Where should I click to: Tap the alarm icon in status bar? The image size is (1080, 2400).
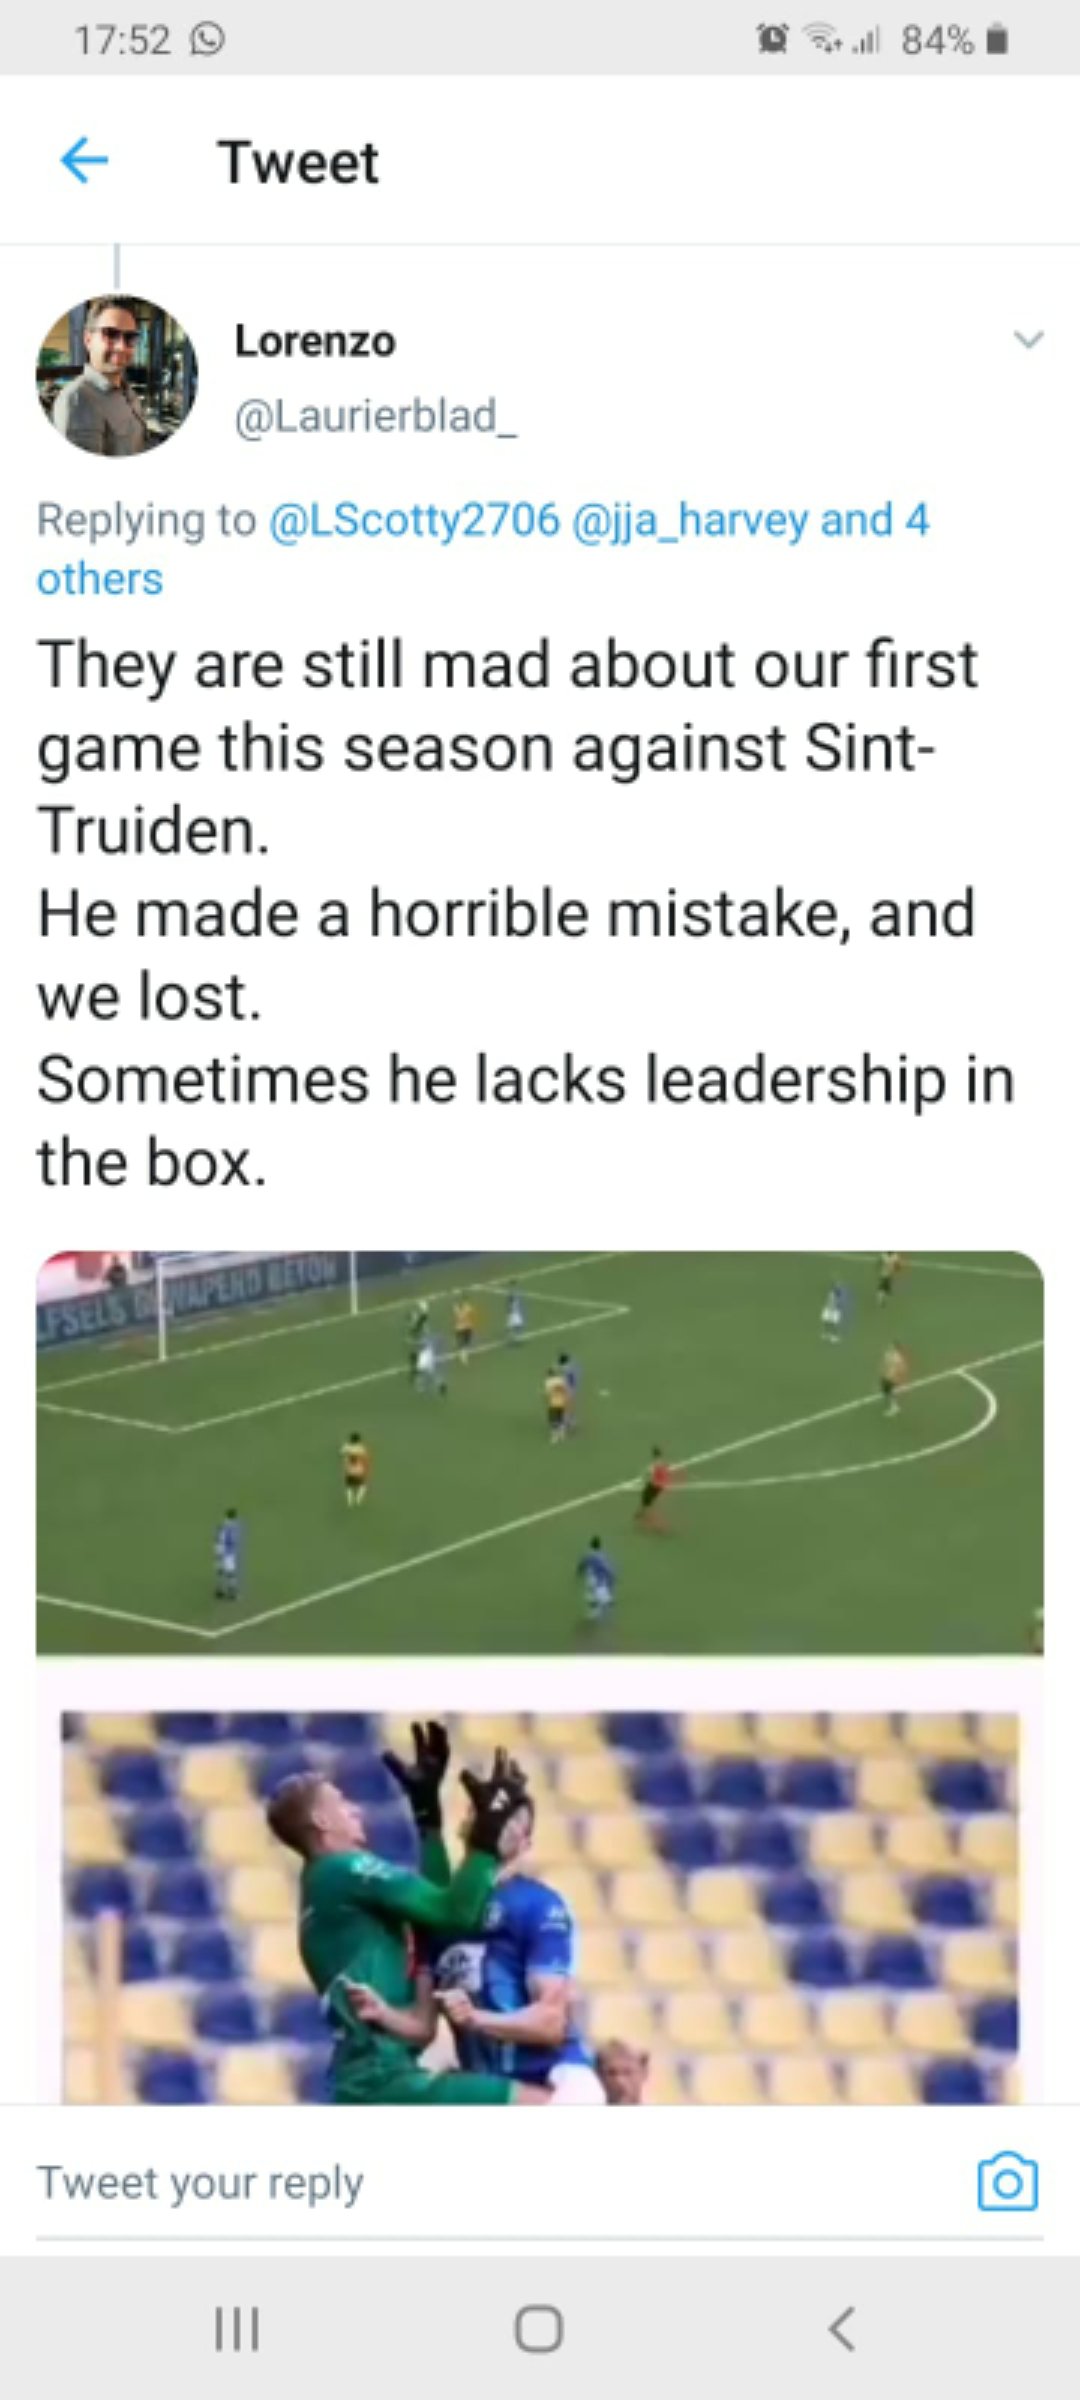pyautogui.click(x=772, y=40)
